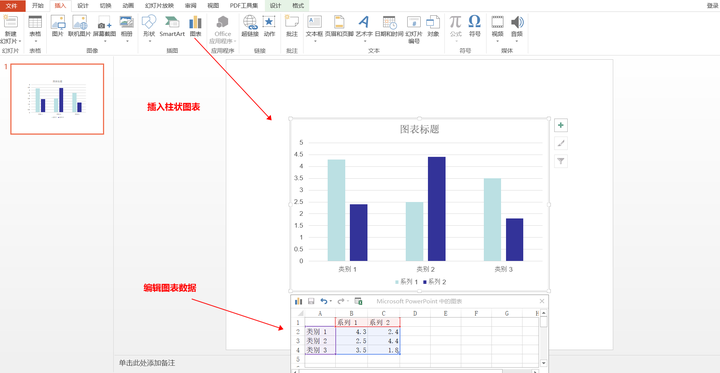The width and height of the screenshot is (720, 373).
Task: Insert WordArt (艺术字)
Action: 364,27
